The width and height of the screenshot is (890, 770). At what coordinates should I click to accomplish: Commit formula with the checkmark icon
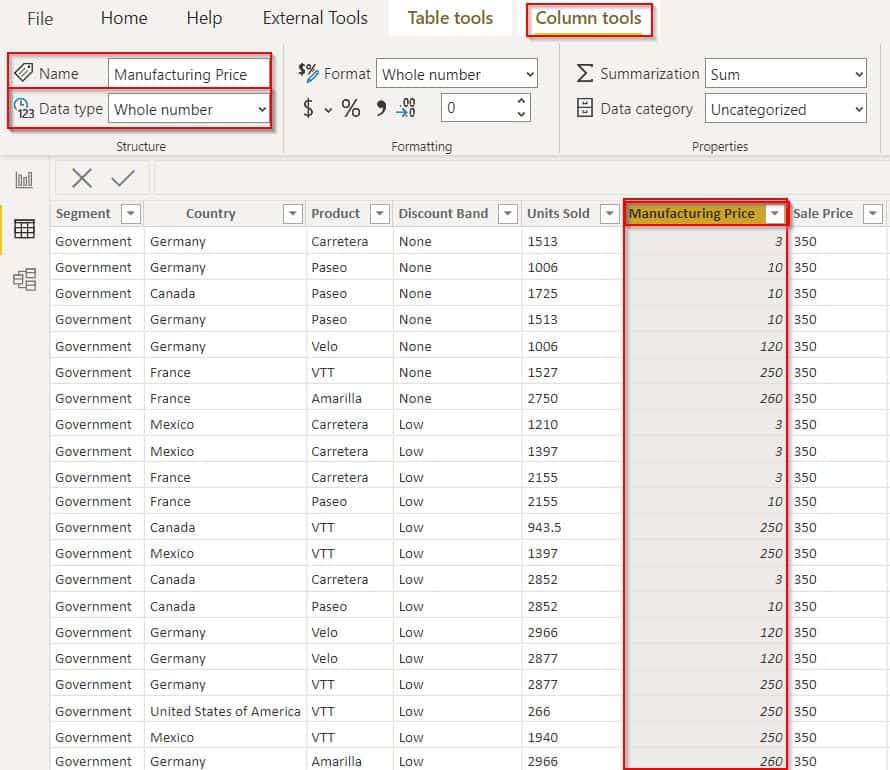(123, 178)
